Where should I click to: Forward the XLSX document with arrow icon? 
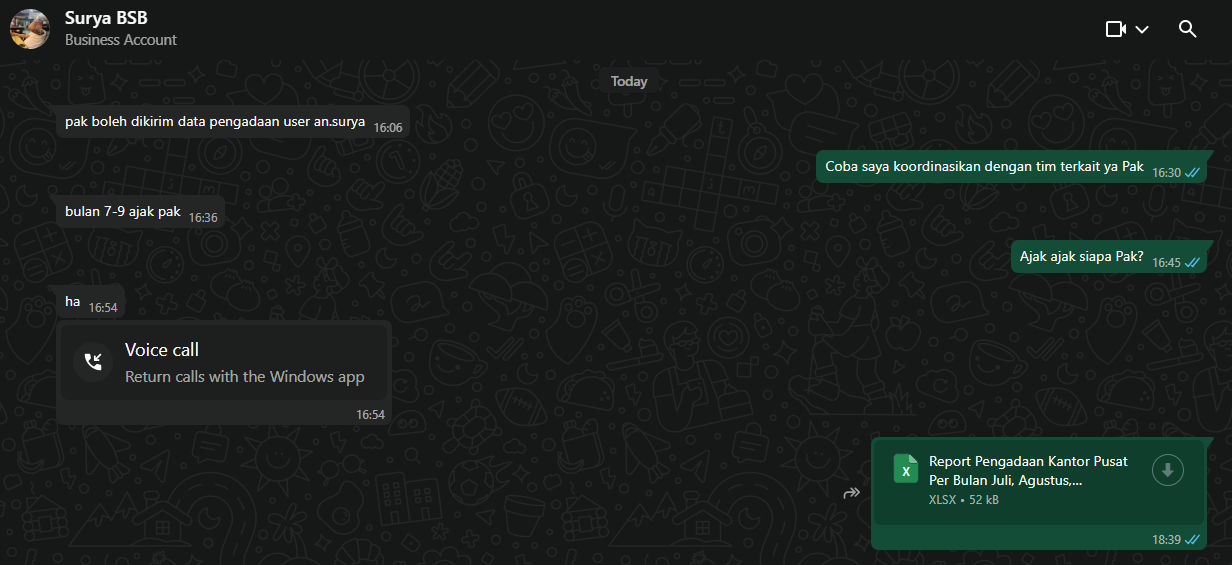(852, 493)
